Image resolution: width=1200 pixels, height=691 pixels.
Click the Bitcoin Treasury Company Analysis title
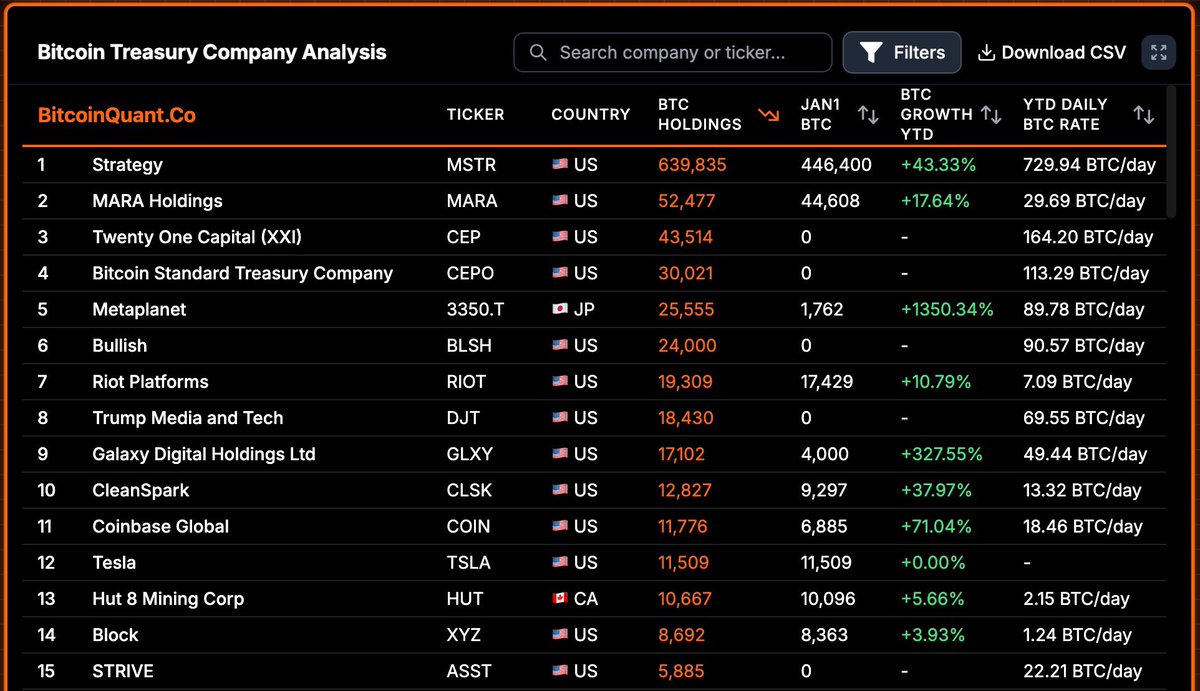point(212,53)
